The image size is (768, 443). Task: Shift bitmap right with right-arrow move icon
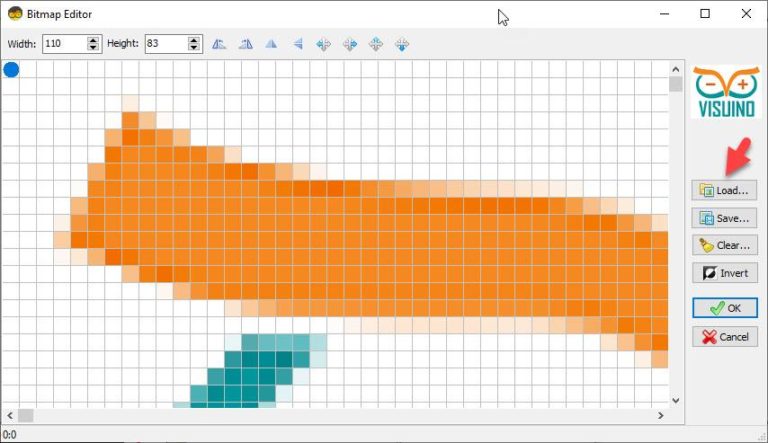[x=350, y=45]
